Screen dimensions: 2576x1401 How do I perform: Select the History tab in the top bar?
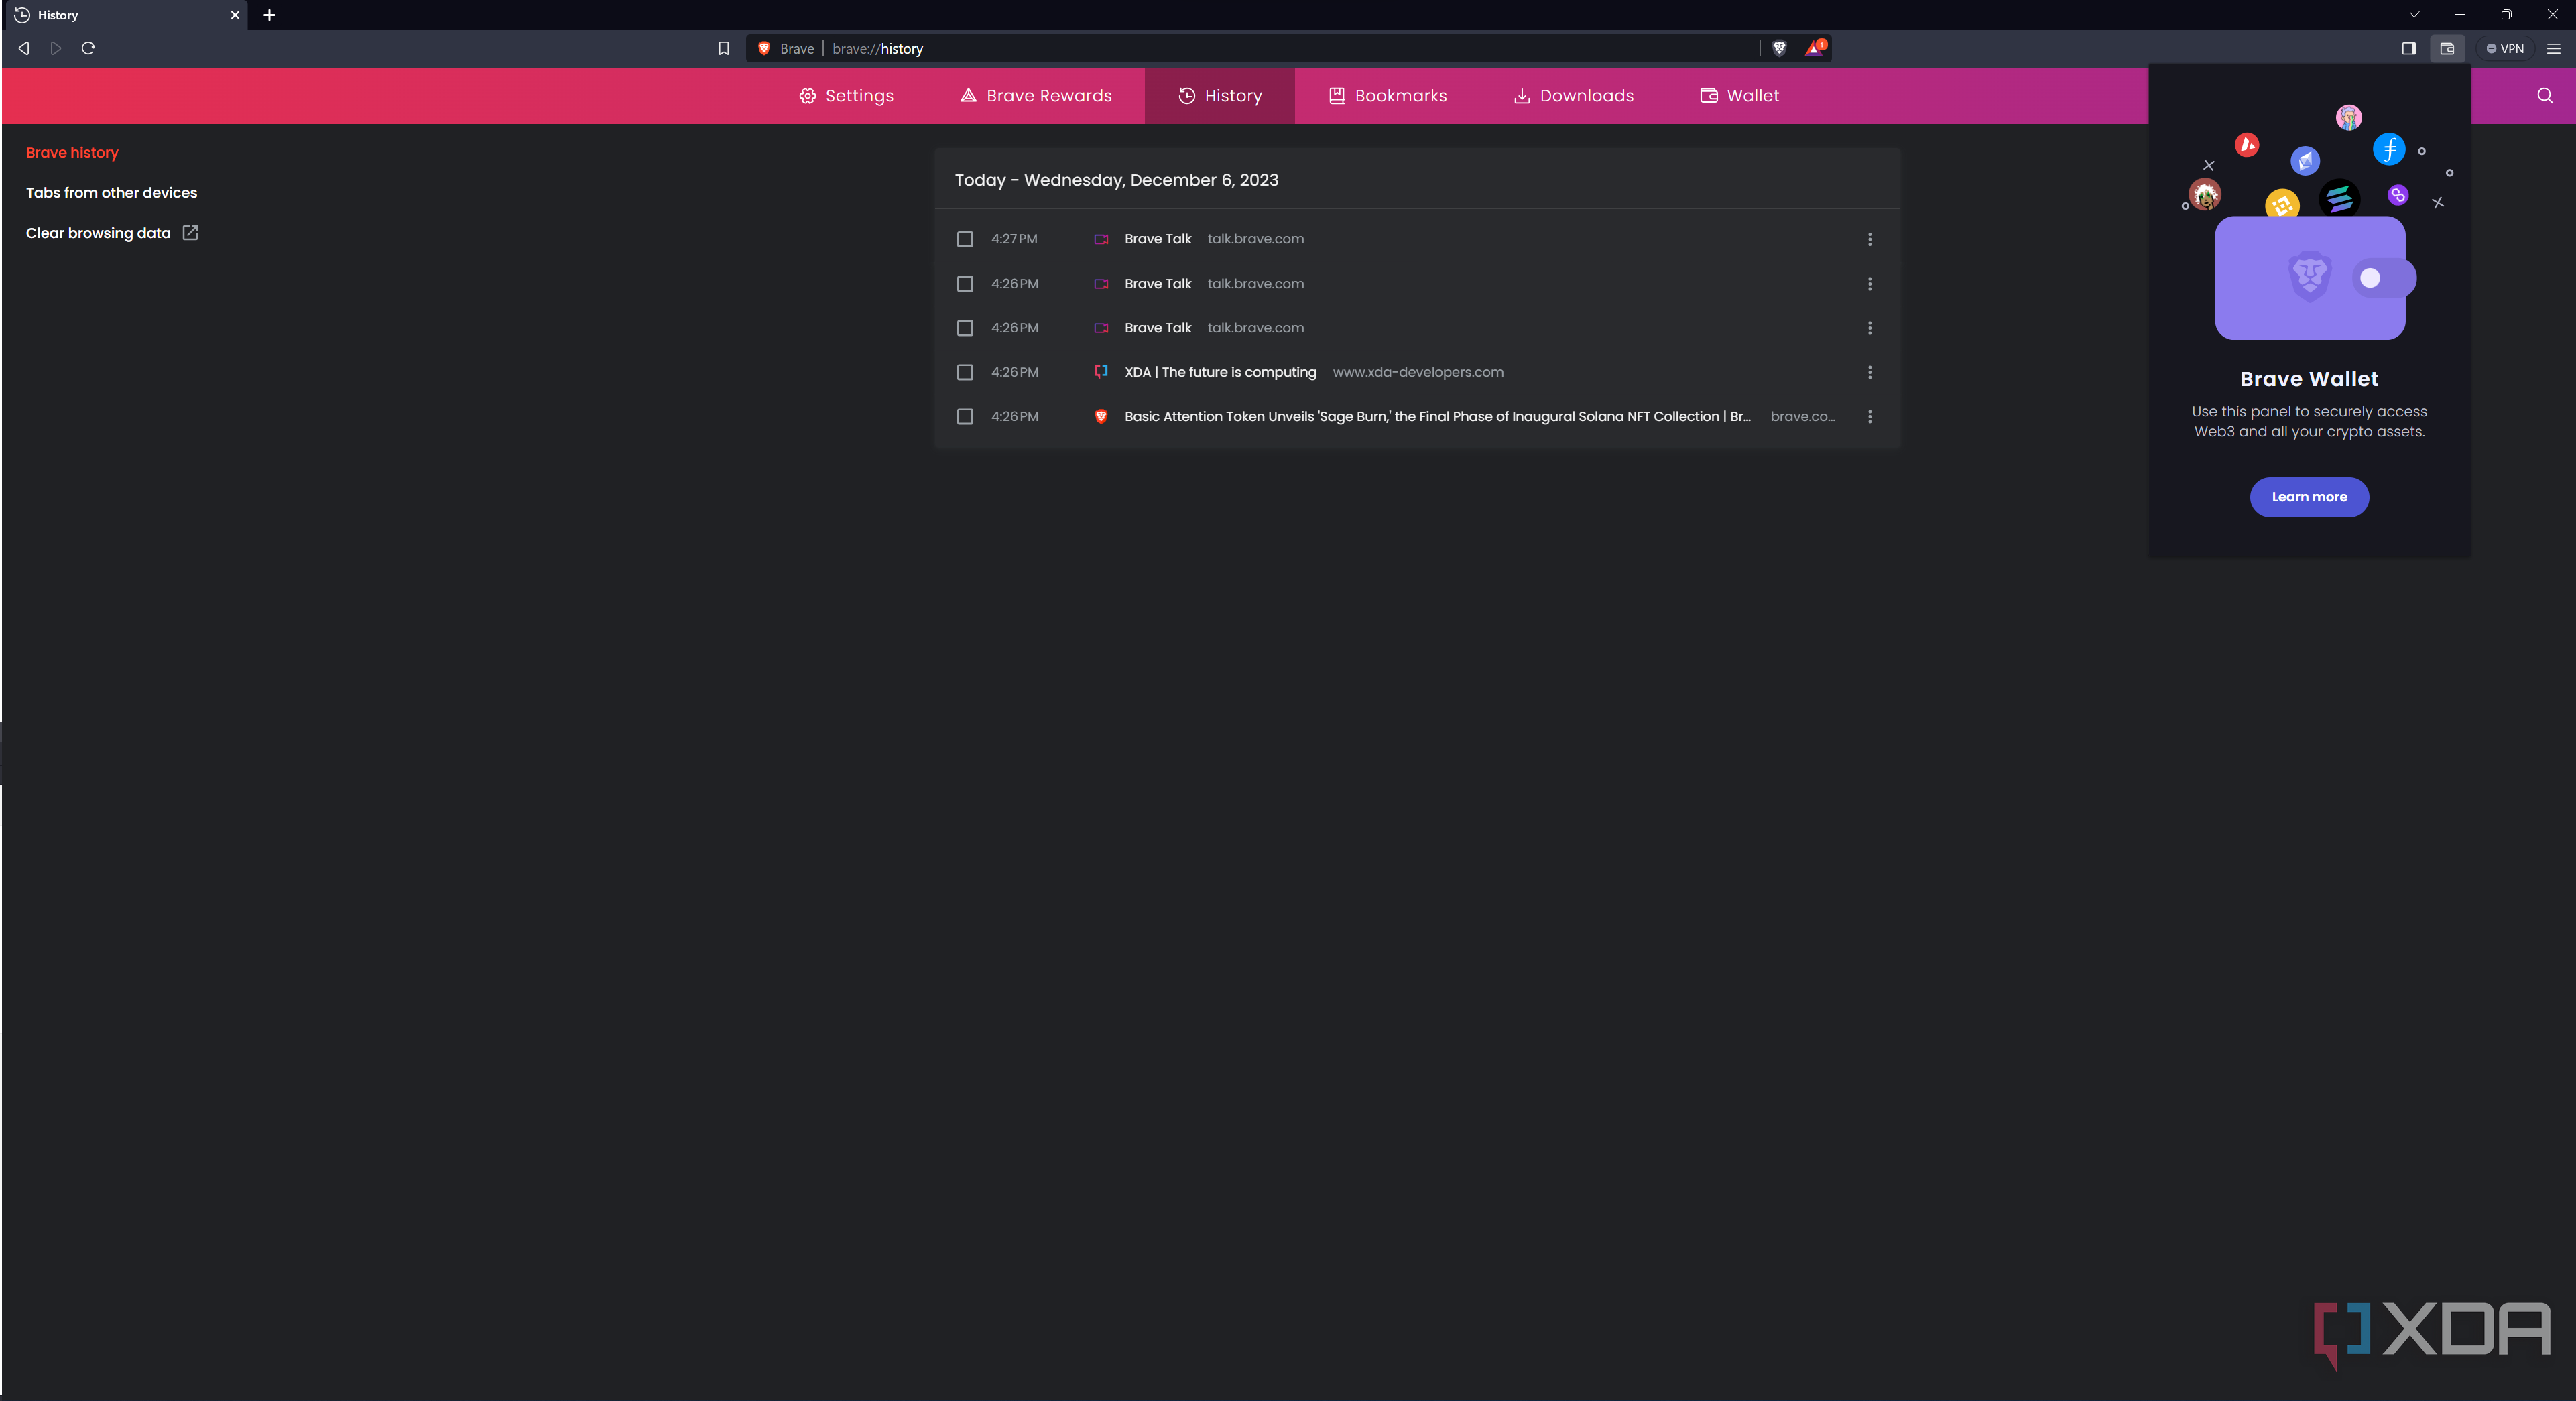click(x=1220, y=96)
